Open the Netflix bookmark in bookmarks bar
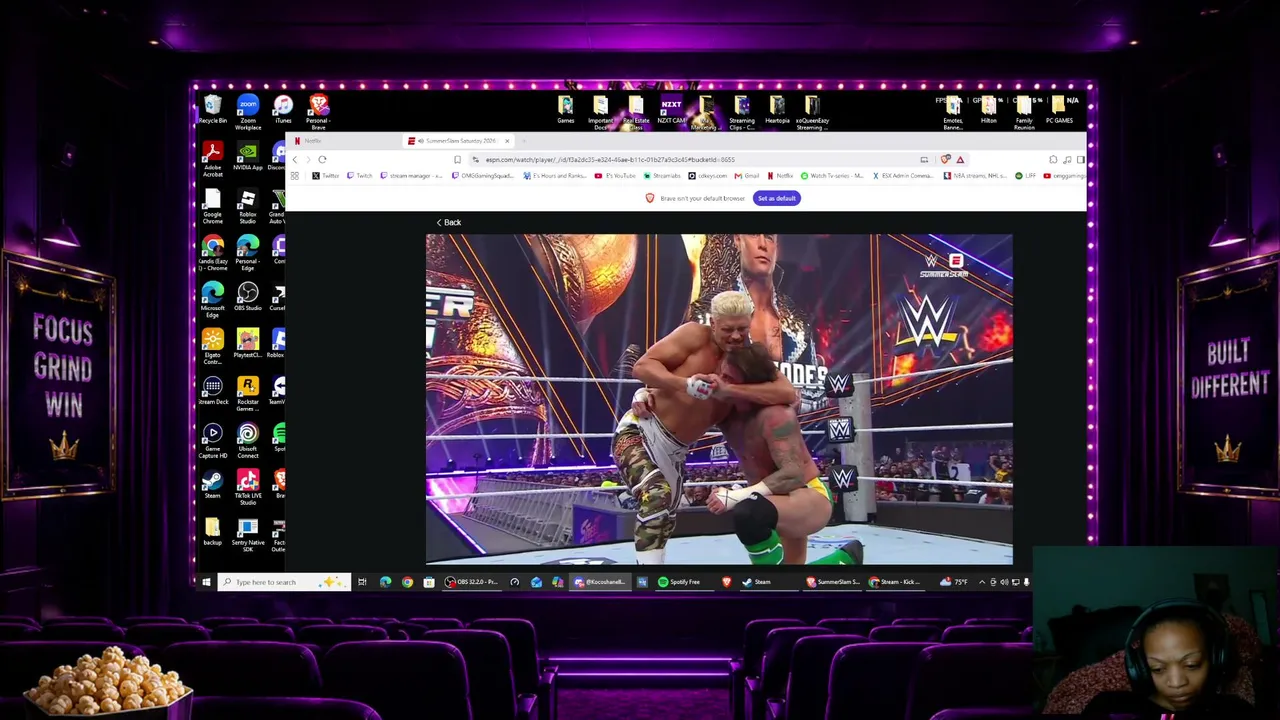 (x=780, y=176)
